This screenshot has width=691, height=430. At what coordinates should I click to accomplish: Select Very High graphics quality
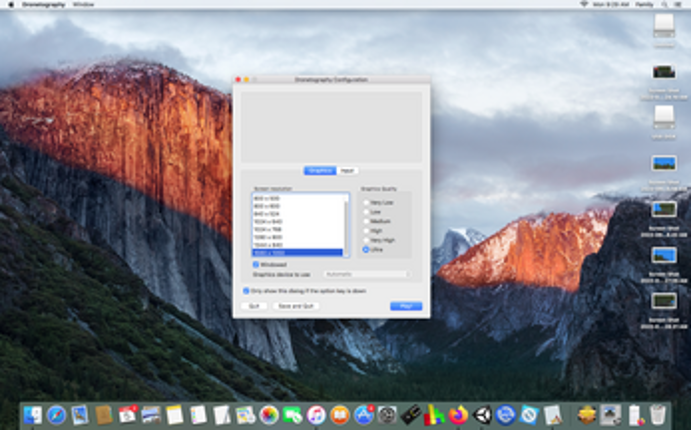pos(366,240)
